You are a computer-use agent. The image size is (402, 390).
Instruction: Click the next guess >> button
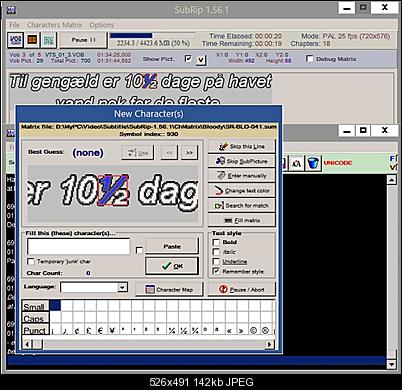(x=189, y=153)
